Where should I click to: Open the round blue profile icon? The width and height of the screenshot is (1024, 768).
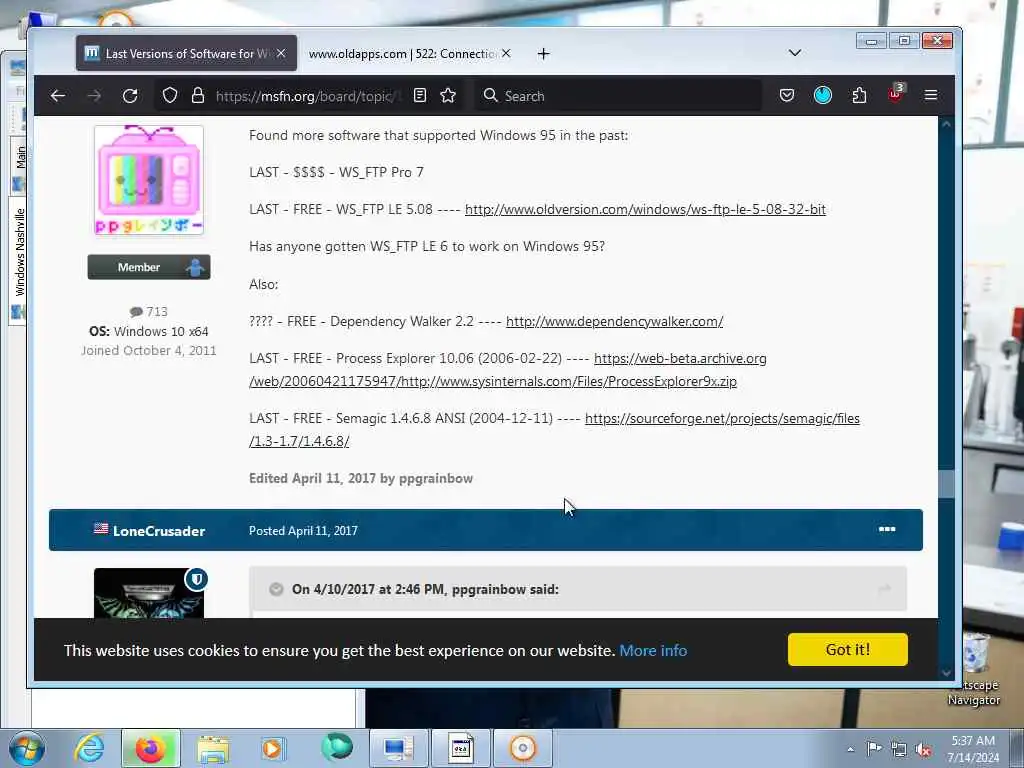tap(823, 96)
